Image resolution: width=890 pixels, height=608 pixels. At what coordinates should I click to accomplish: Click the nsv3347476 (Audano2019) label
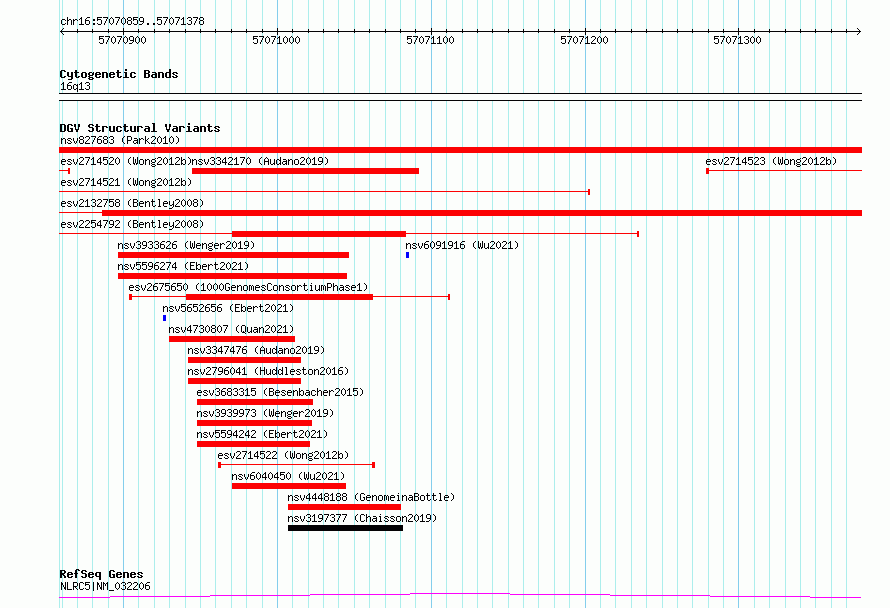pyautogui.click(x=256, y=350)
